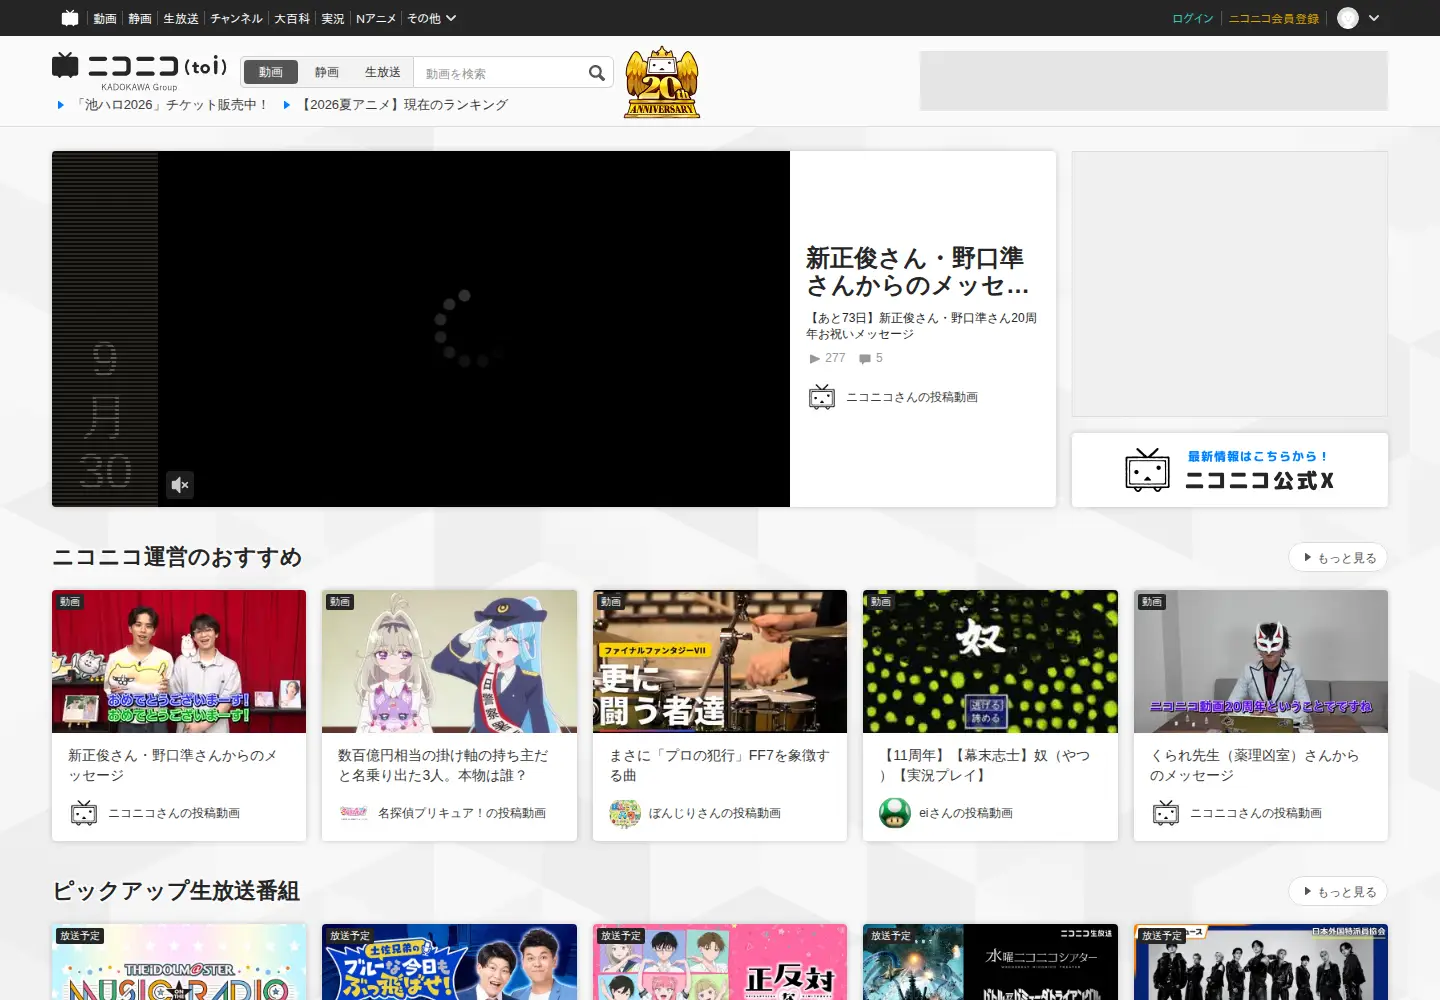Expand the その他 dropdown menu
The image size is (1440, 1000).
tap(431, 18)
